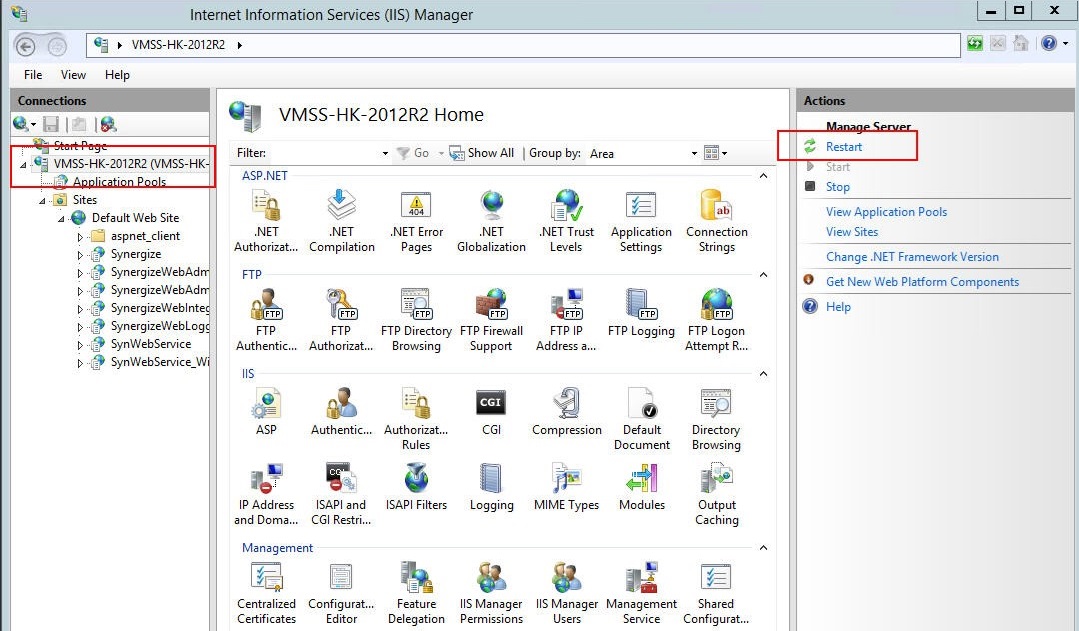Open IP Address and Domain Restrictions
1079x631 pixels.
click(x=266, y=493)
